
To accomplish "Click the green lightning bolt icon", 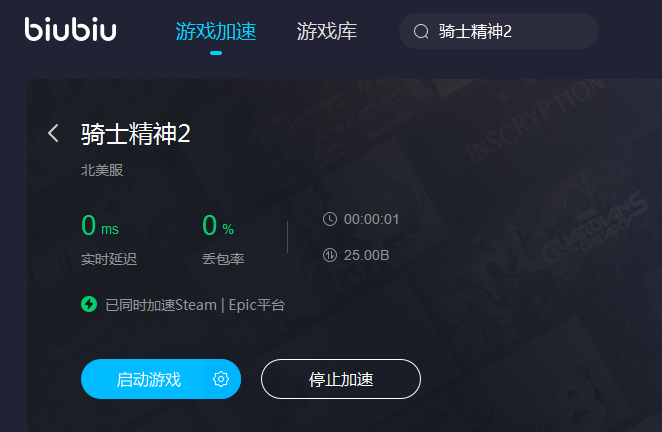I will click(x=89, y=304).
